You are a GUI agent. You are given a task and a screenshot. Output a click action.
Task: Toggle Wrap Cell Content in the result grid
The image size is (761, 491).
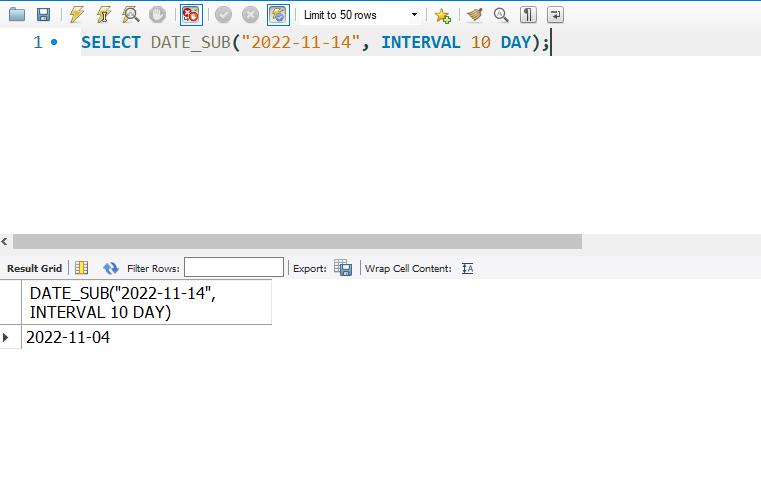[x=467, y=268]
